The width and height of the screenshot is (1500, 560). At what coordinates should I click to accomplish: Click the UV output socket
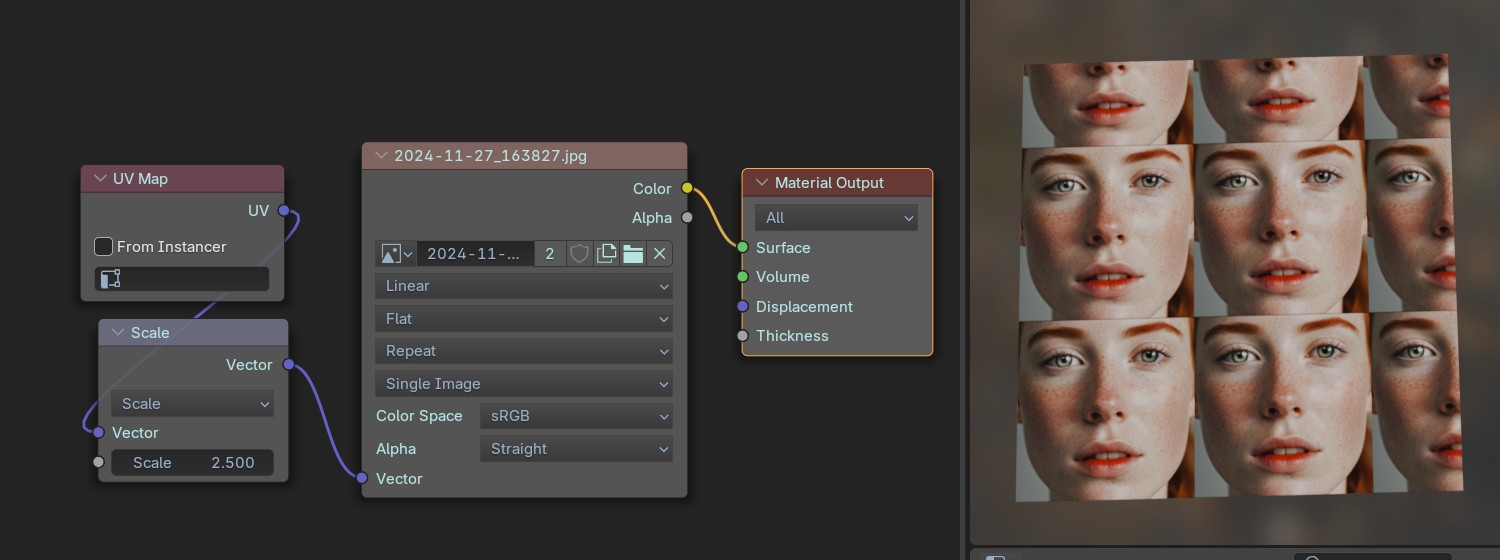coord(284,211)
